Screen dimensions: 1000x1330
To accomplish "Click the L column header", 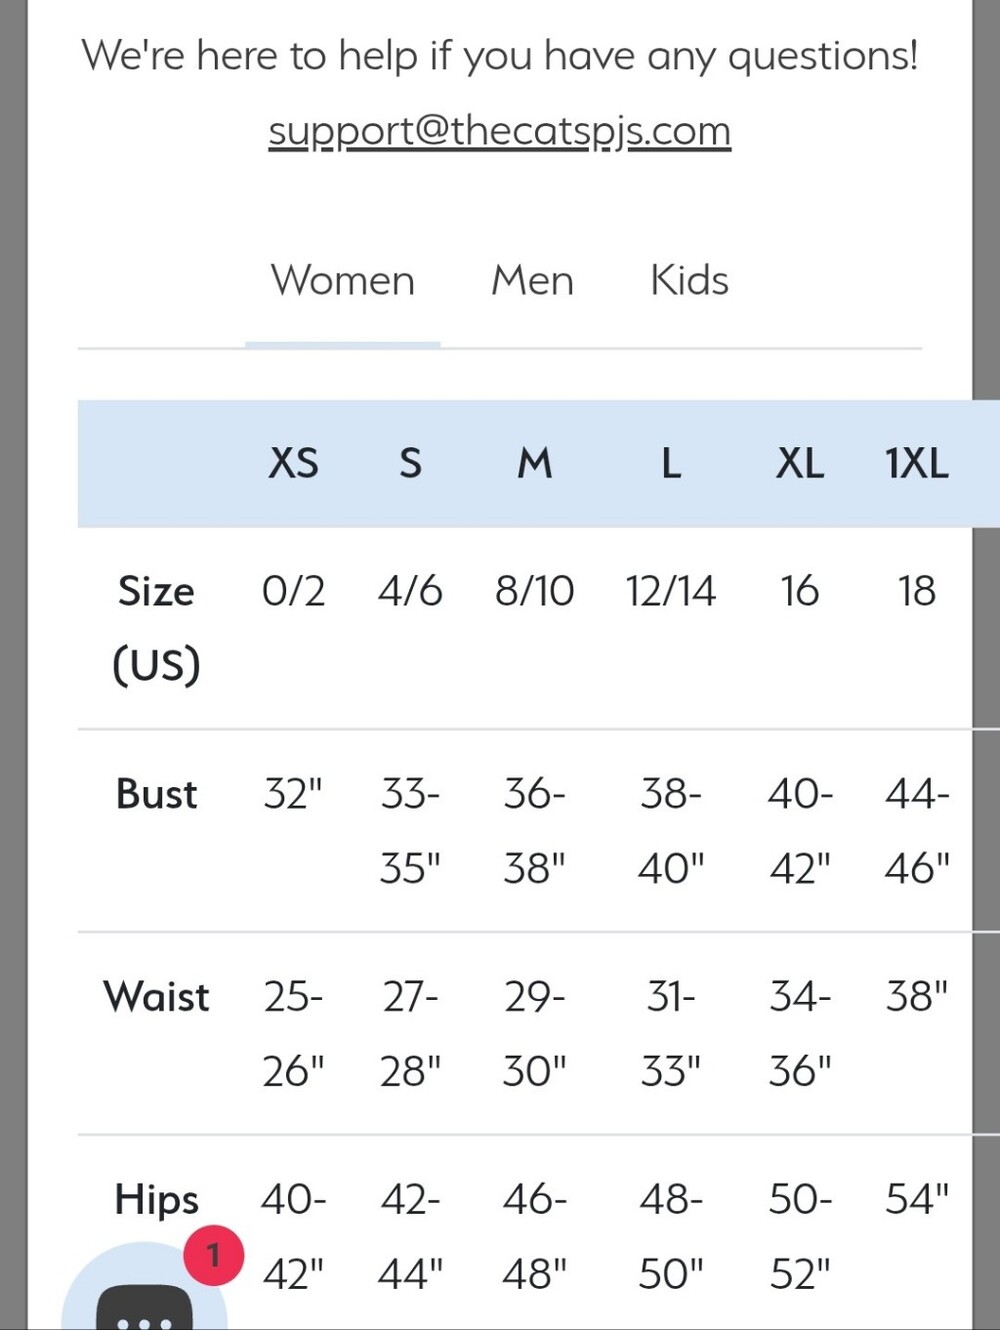I will point(671,464).
